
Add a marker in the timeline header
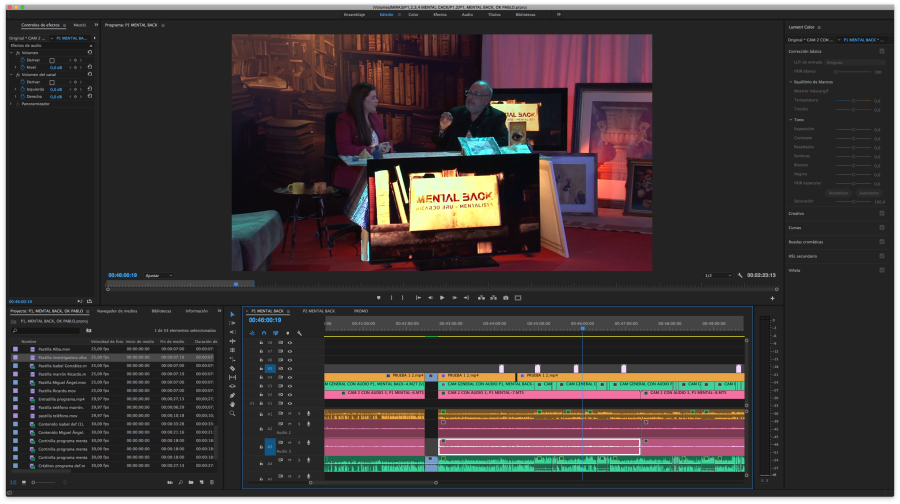pyautogui.click(x=288, y=333)
